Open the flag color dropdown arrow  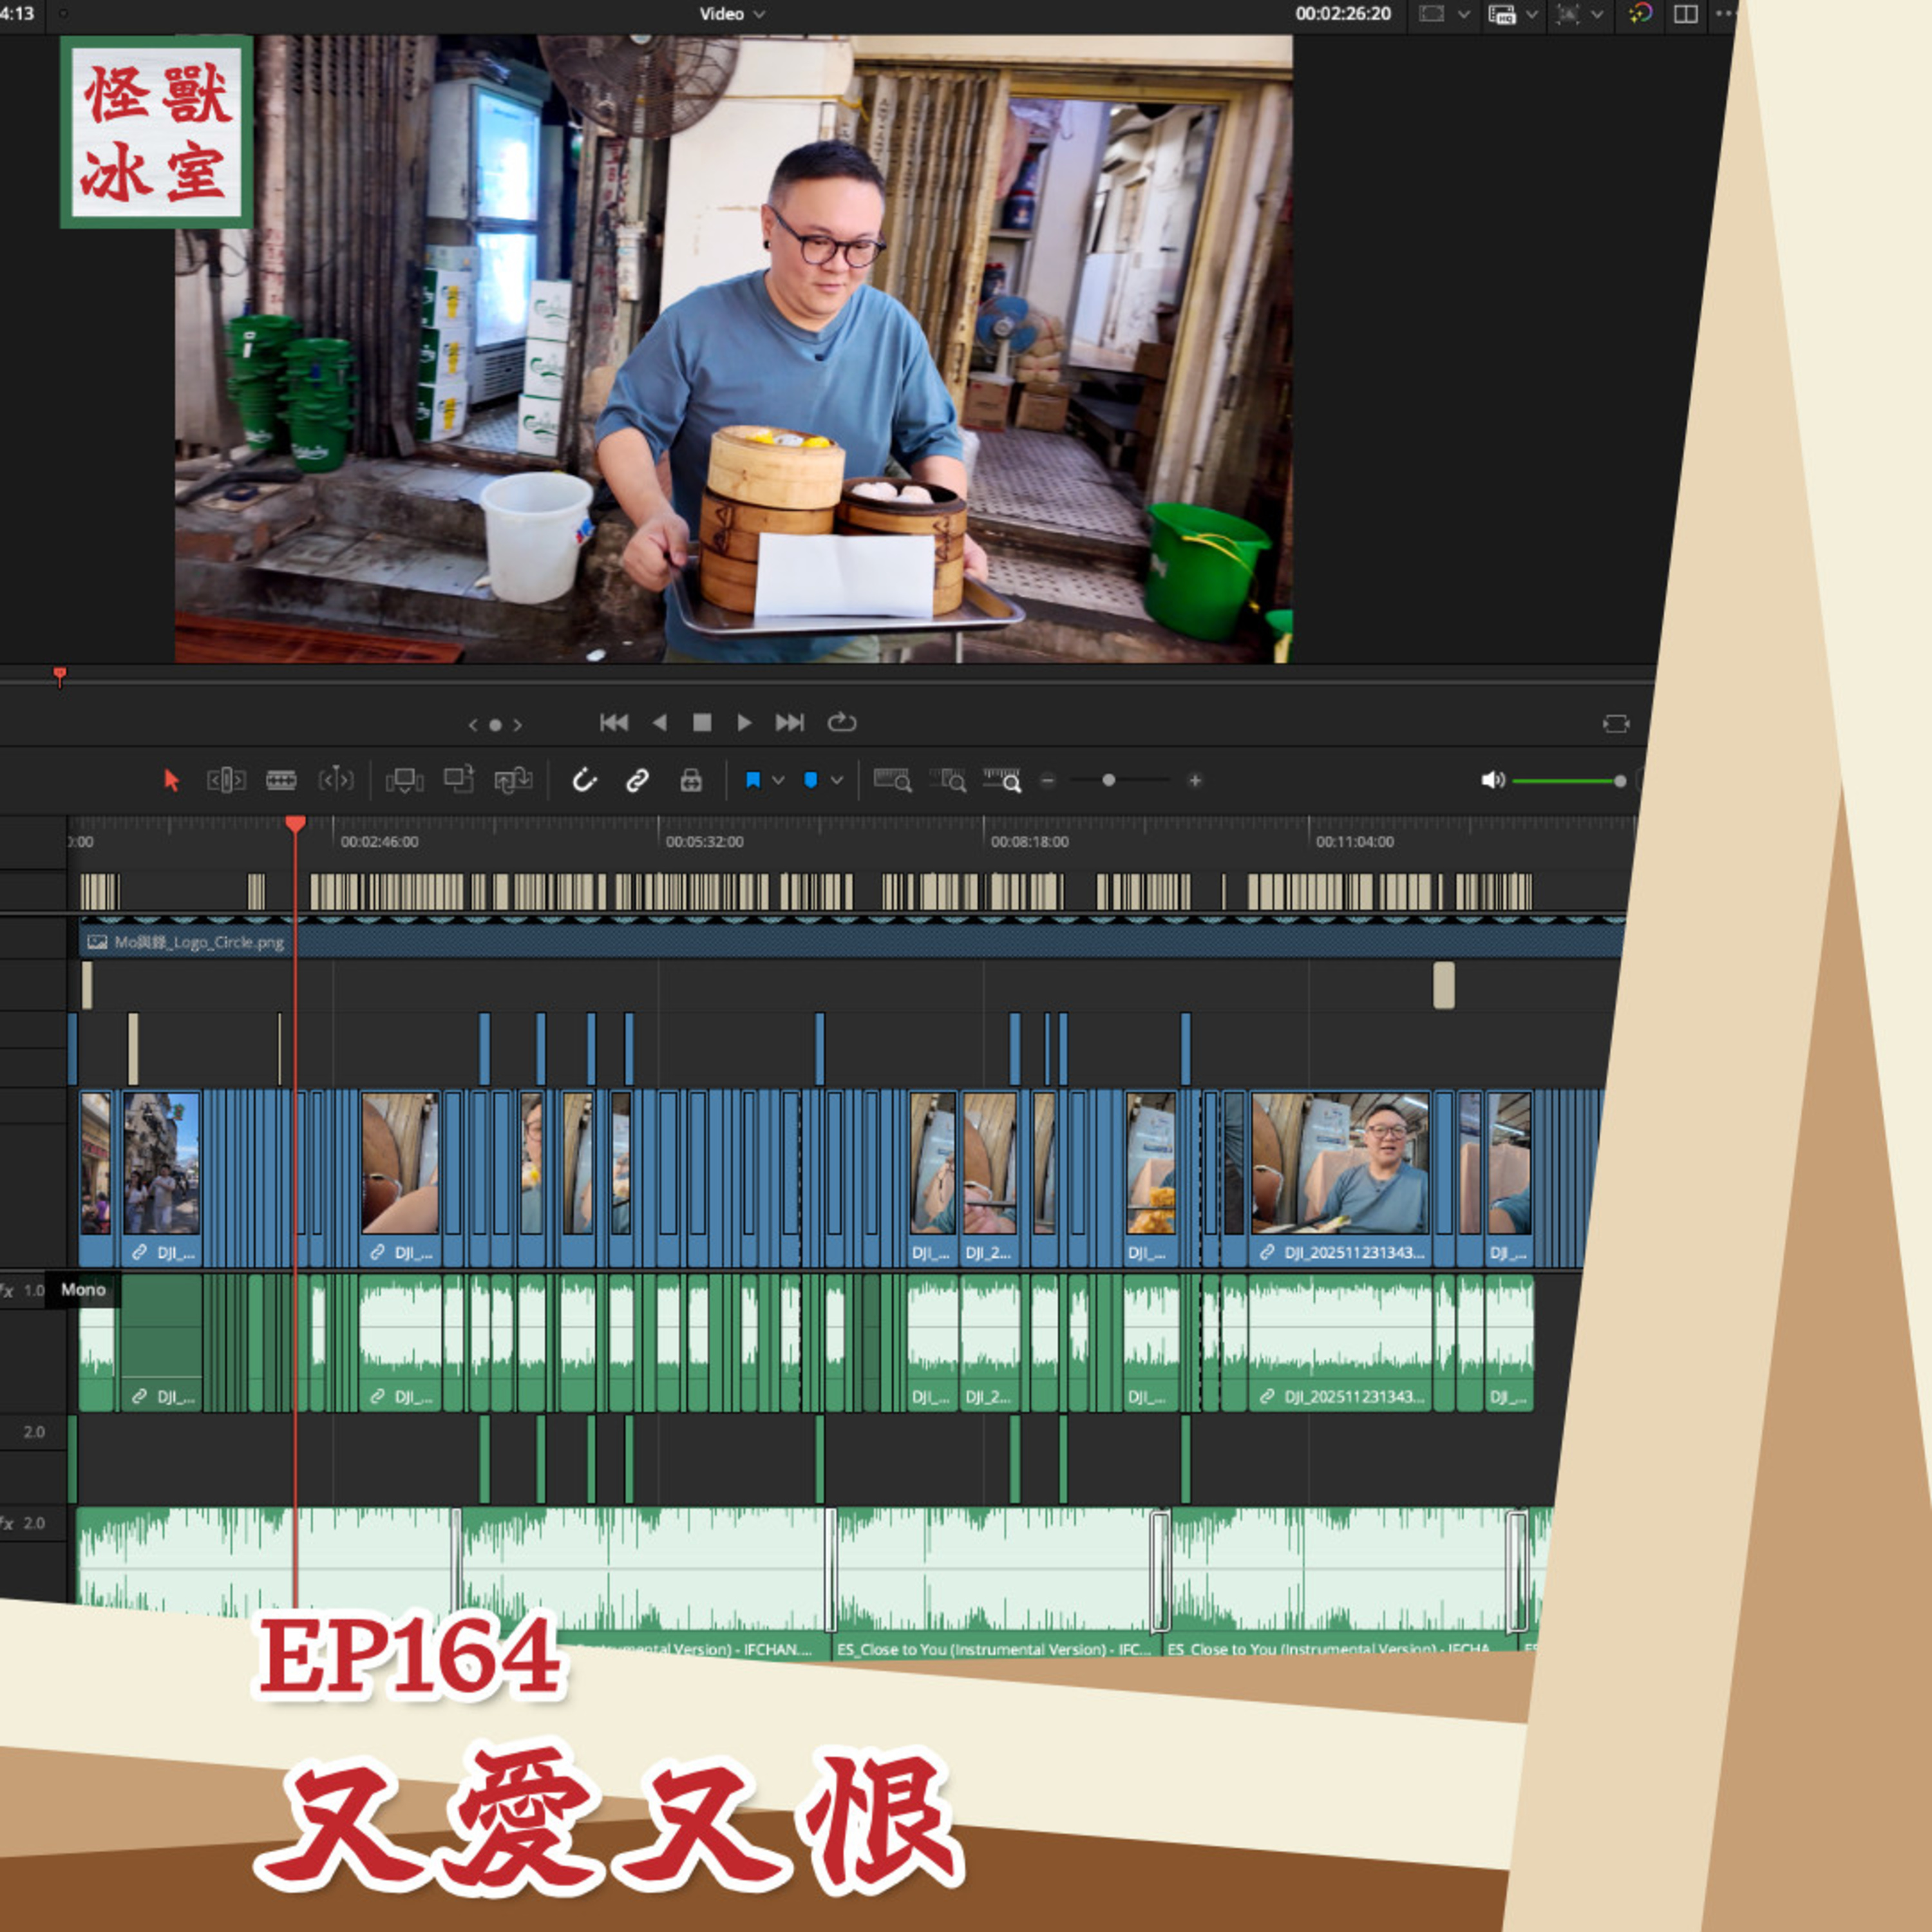click(778, 780)
